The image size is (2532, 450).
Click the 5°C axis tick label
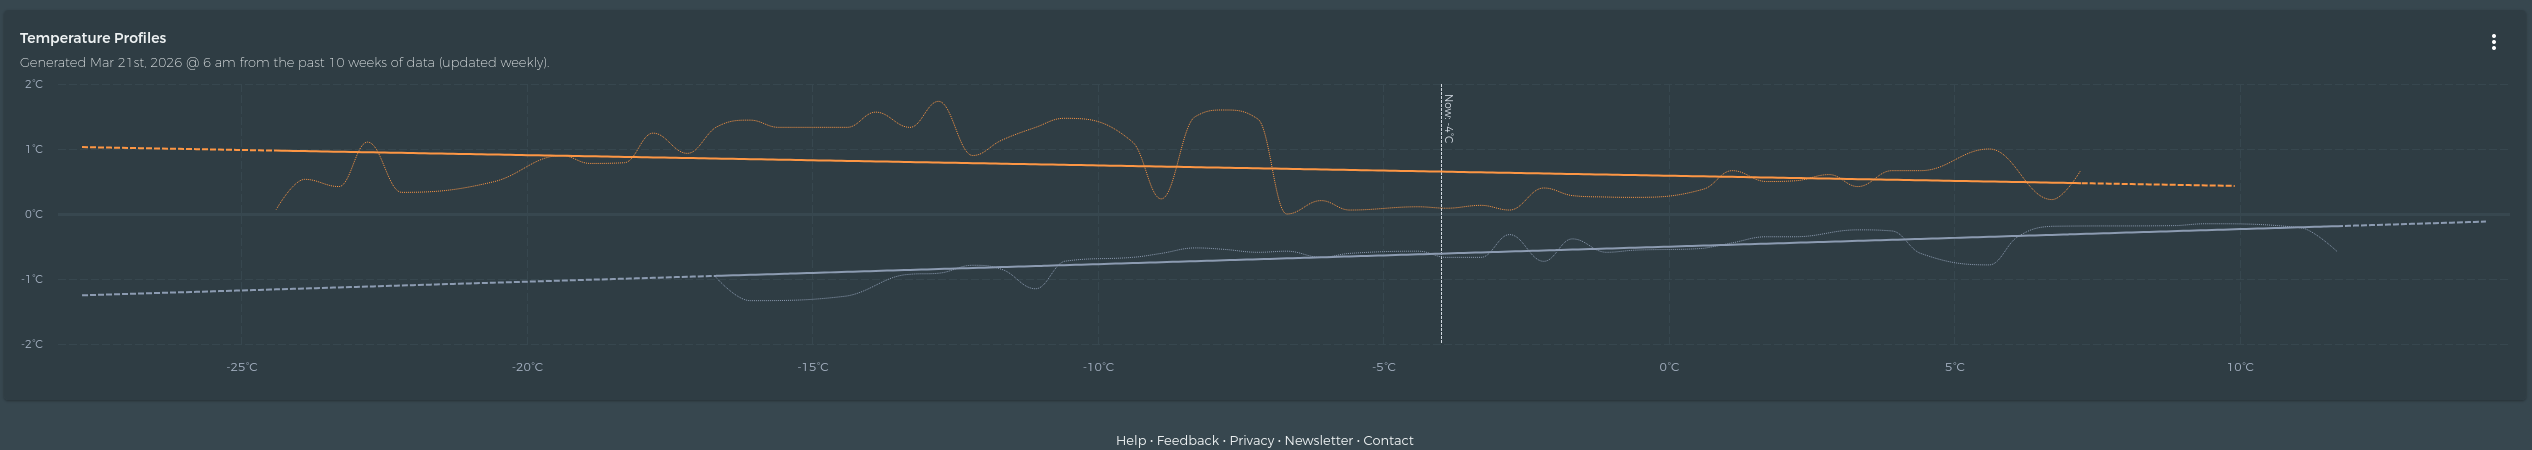(1955, 367)
